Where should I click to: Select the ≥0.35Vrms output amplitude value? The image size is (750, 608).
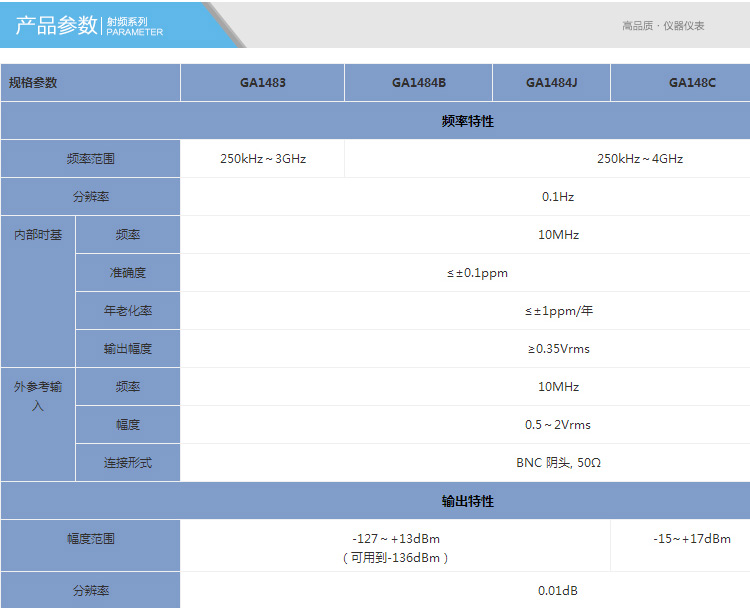point(558,349)
